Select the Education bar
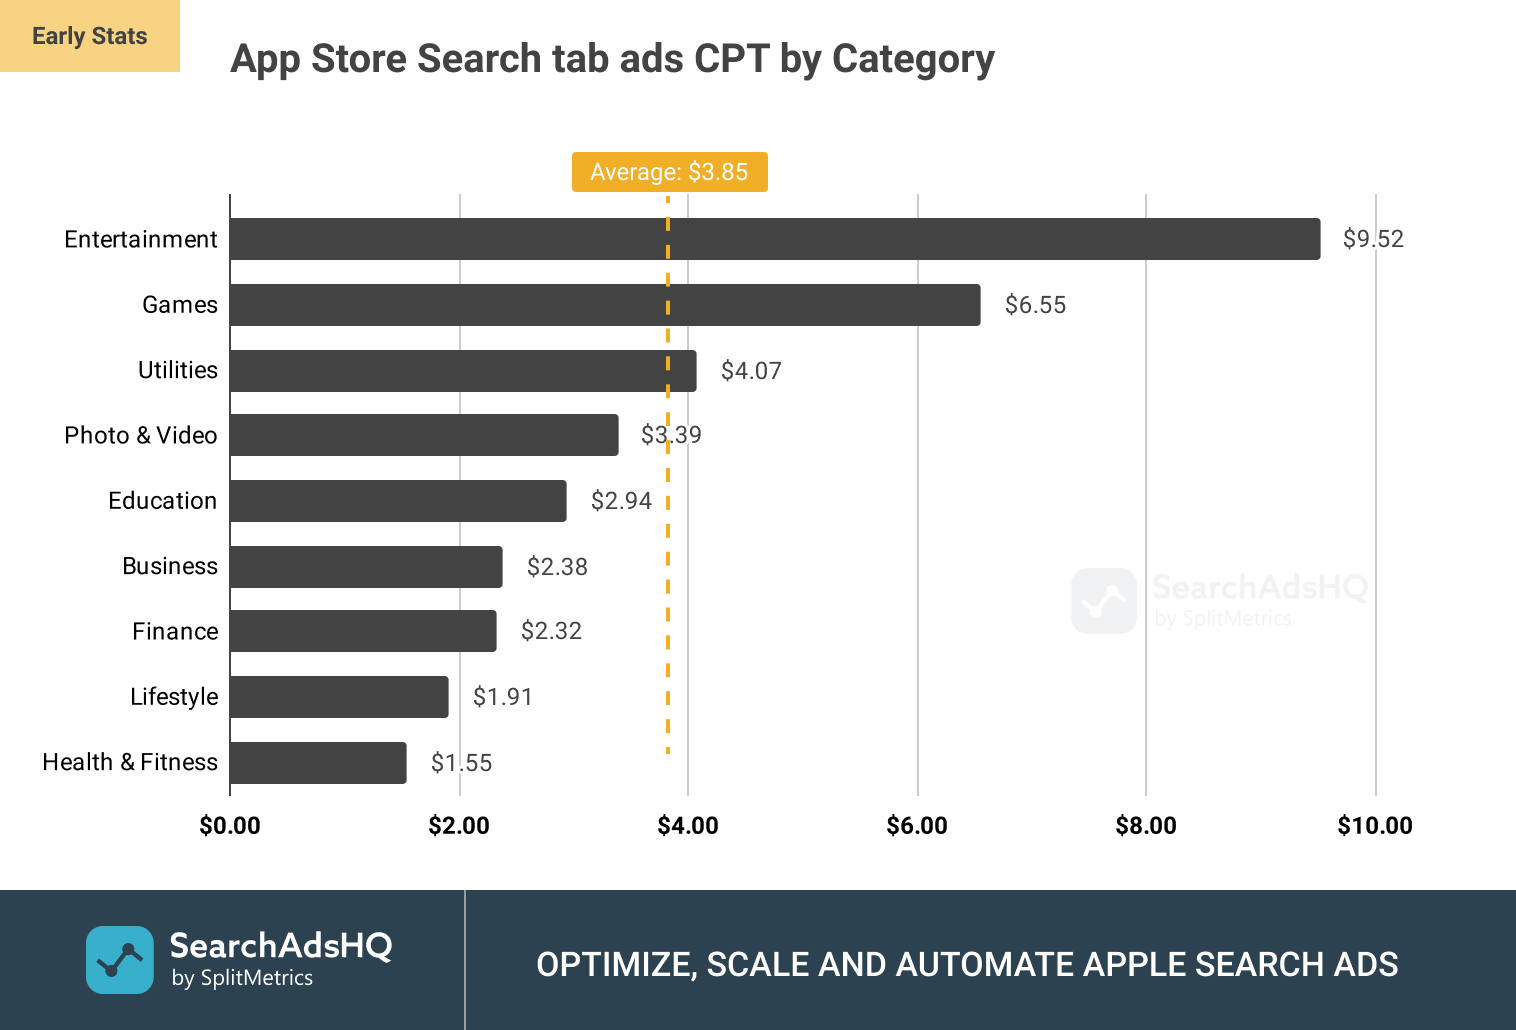The height and width of the screenshot is (1030, 1516). pyautogui.click(x=398, y=501)
